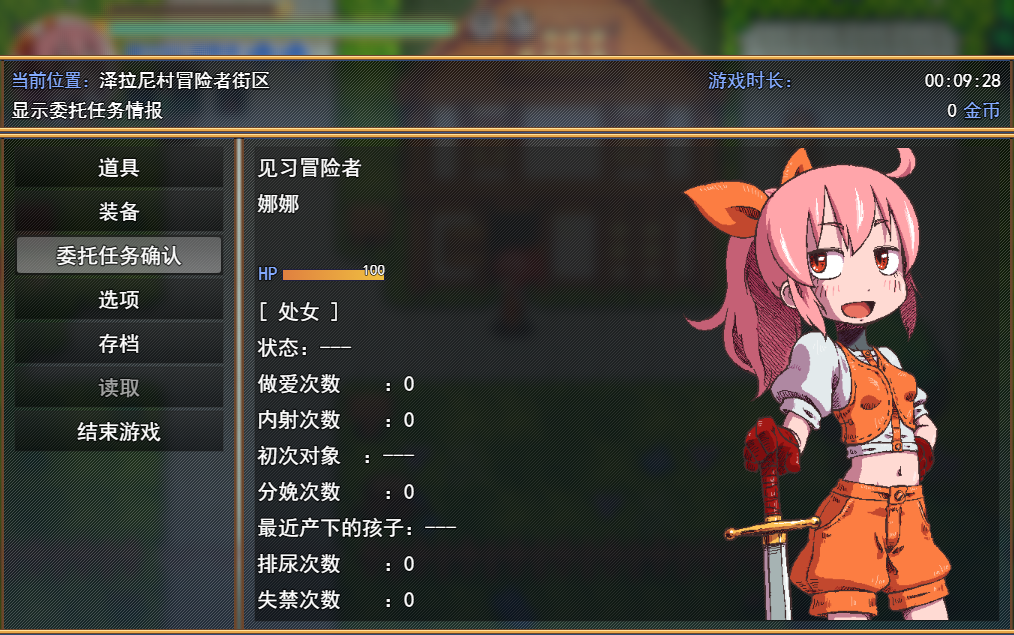Click the character name 娜娜
Viewport: 1014px width, 635px height.
(x=278, y=204)
